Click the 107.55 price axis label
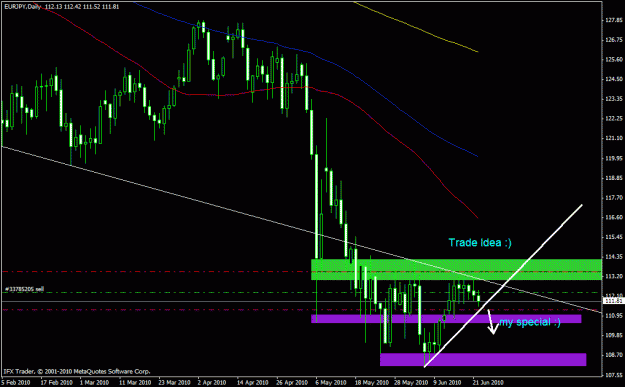 tap(614, 375)
